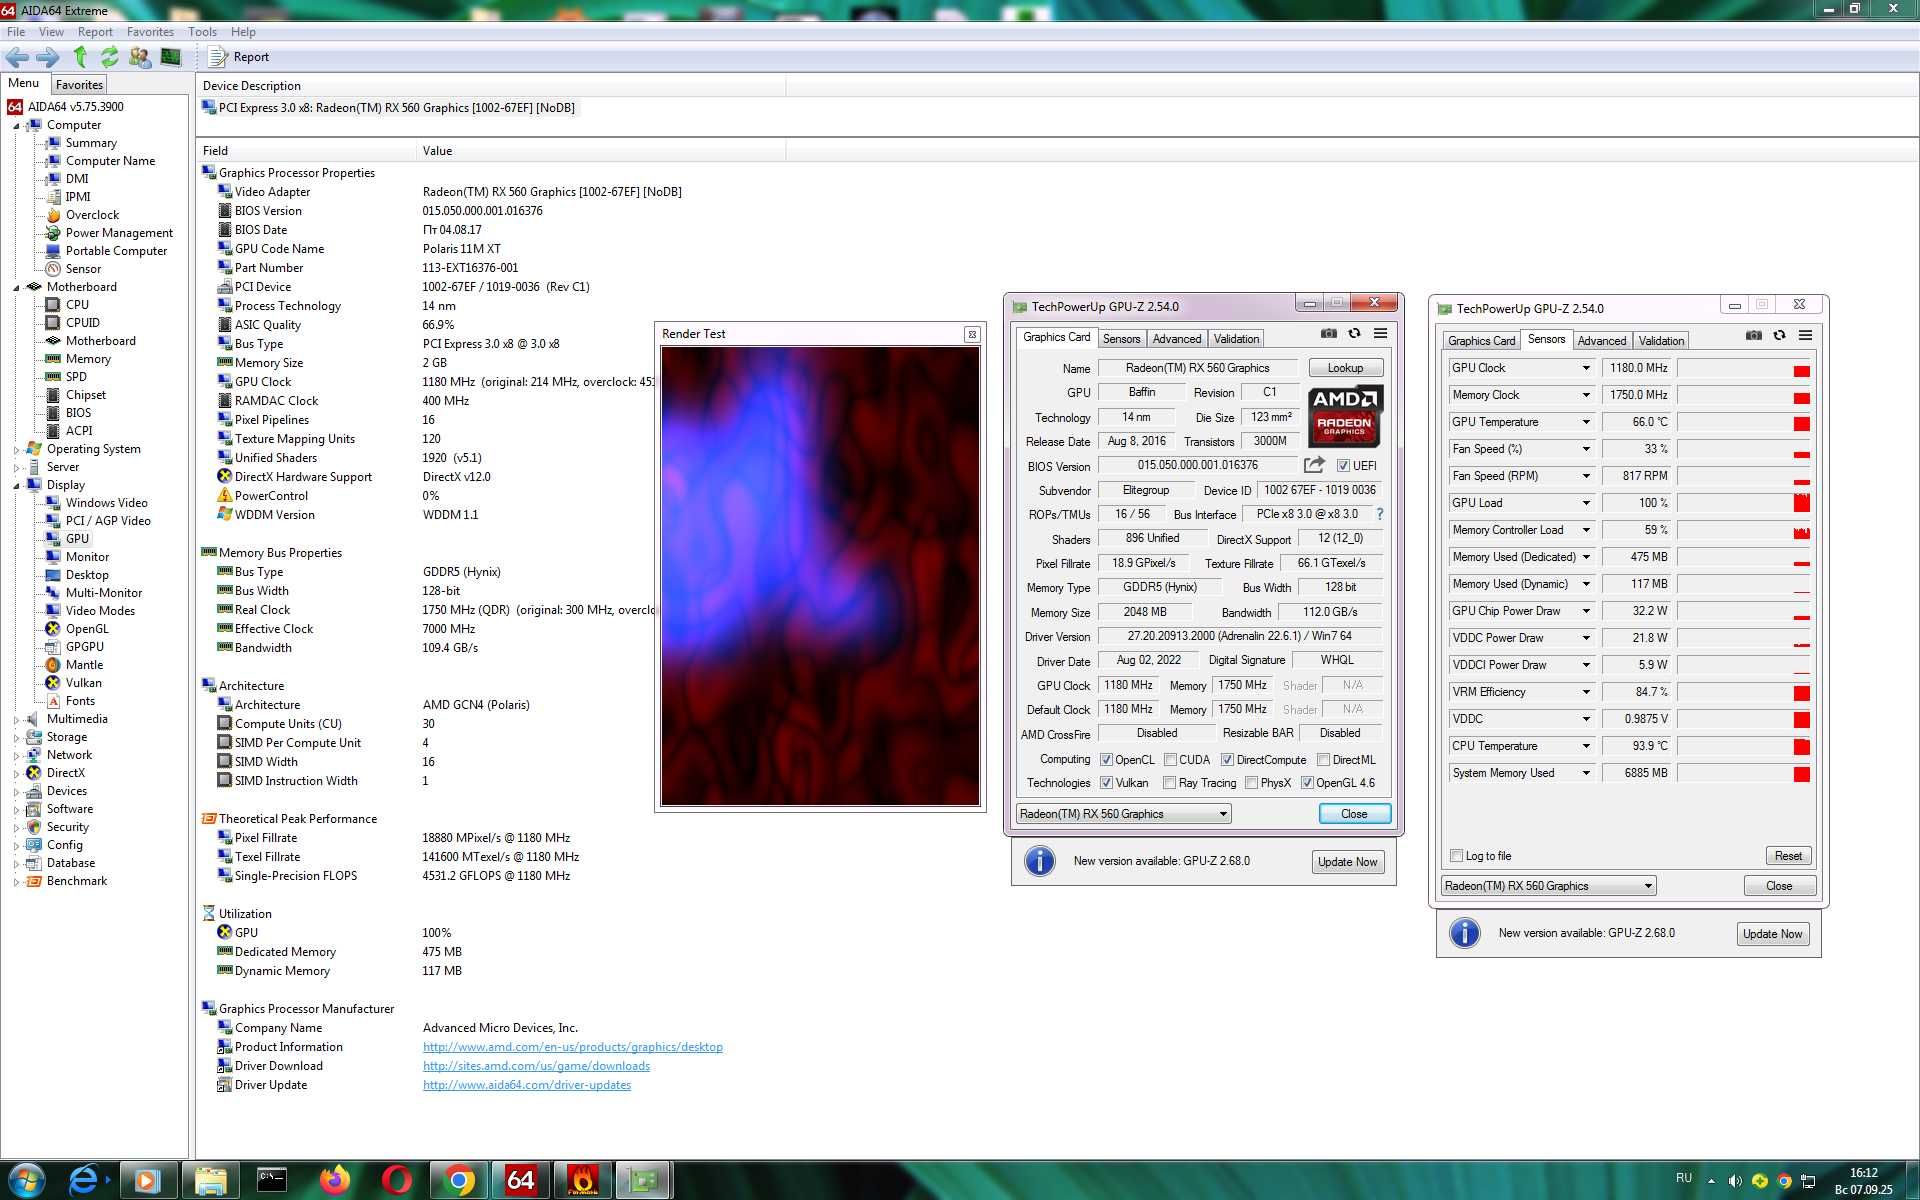Toggle the DirectCompute checkbox
Viewport: 1920px width, 1200px height.
click(1227, 760)
